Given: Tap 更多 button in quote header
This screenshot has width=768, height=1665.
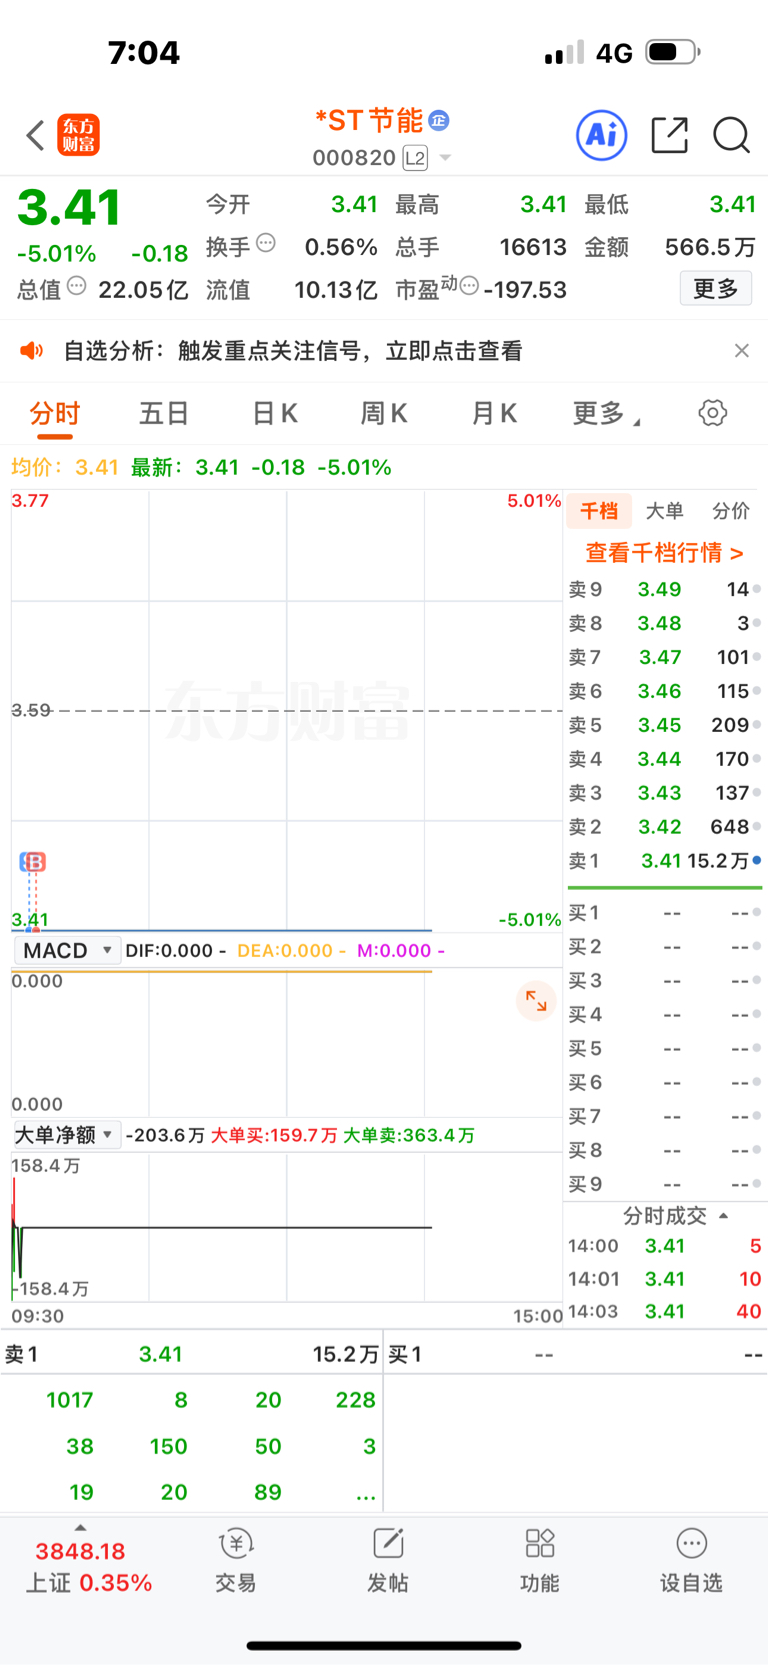Looking at the screenshot, I should point(716,289).
